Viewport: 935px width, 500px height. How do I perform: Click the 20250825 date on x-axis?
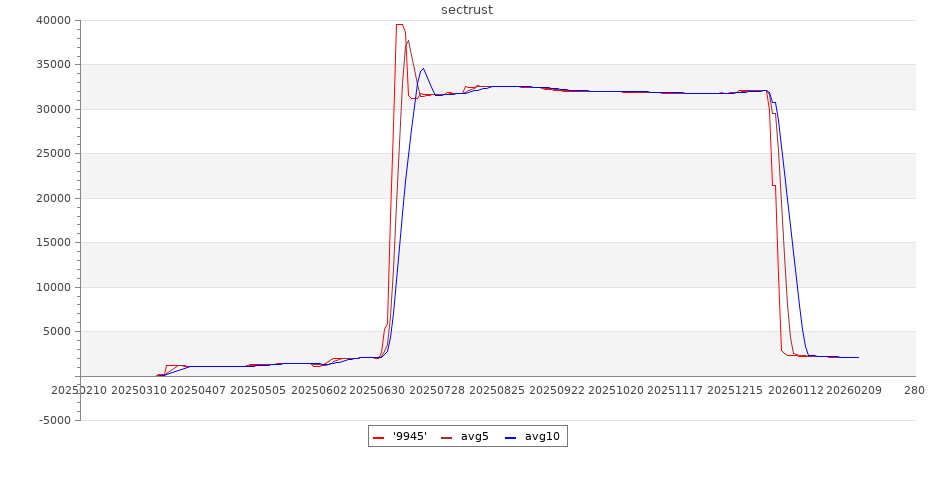pyautogui.click(x=496, y=390)
